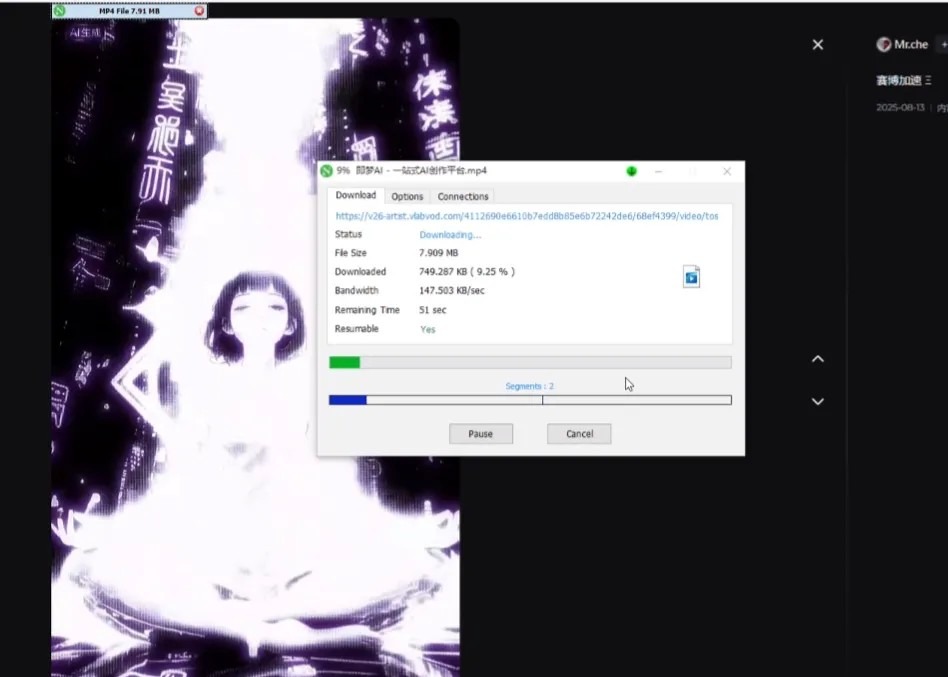The image size is (948, 677).
Task: Click the vlabvod.com download URL link
Action: pyautogui.click(x=527, y=215)
